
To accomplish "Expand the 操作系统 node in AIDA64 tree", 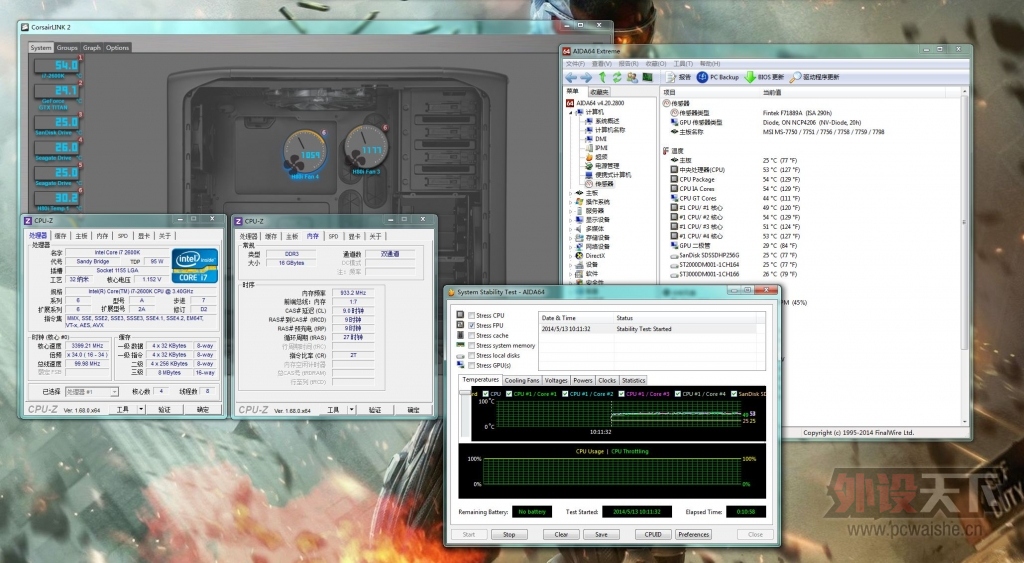I will click(570, 202).
